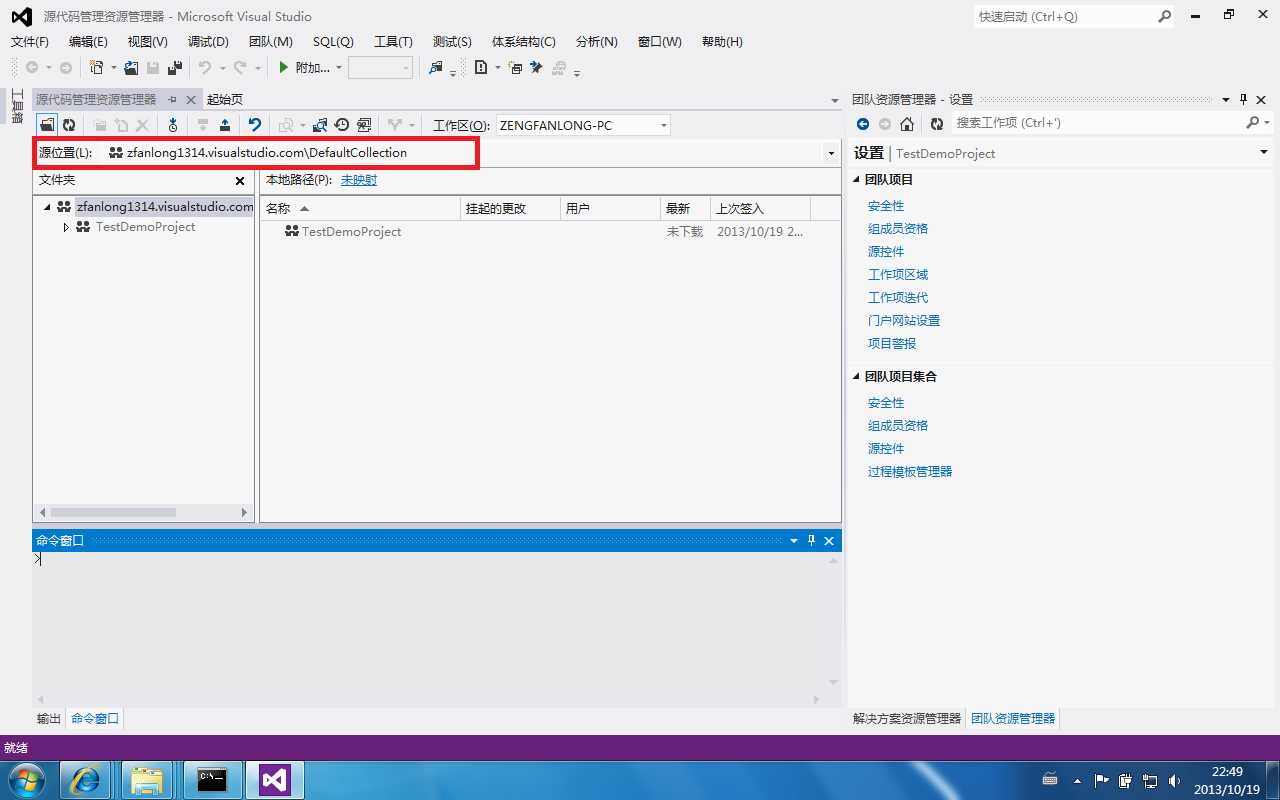Screen dimensions: 1280x800
Task: Open 安全性 under 团队项目
Action: (x=886, y=206)
